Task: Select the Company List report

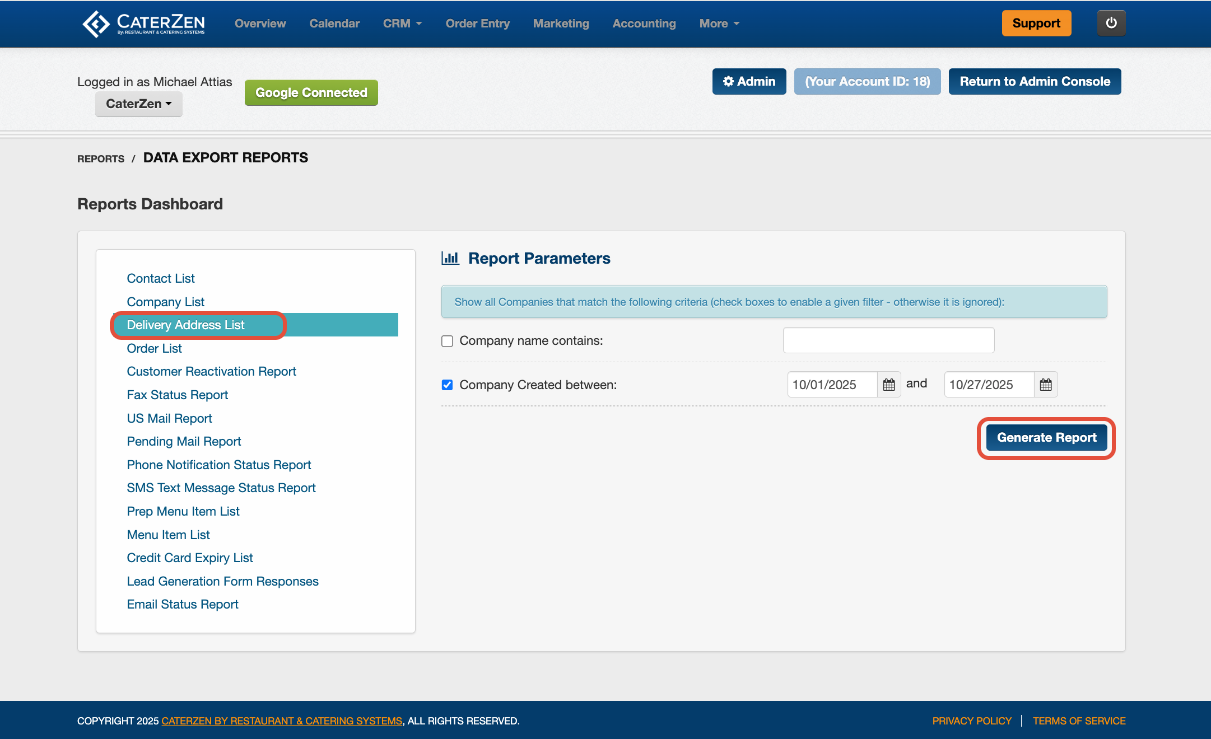Action: (x=166, y=302)
